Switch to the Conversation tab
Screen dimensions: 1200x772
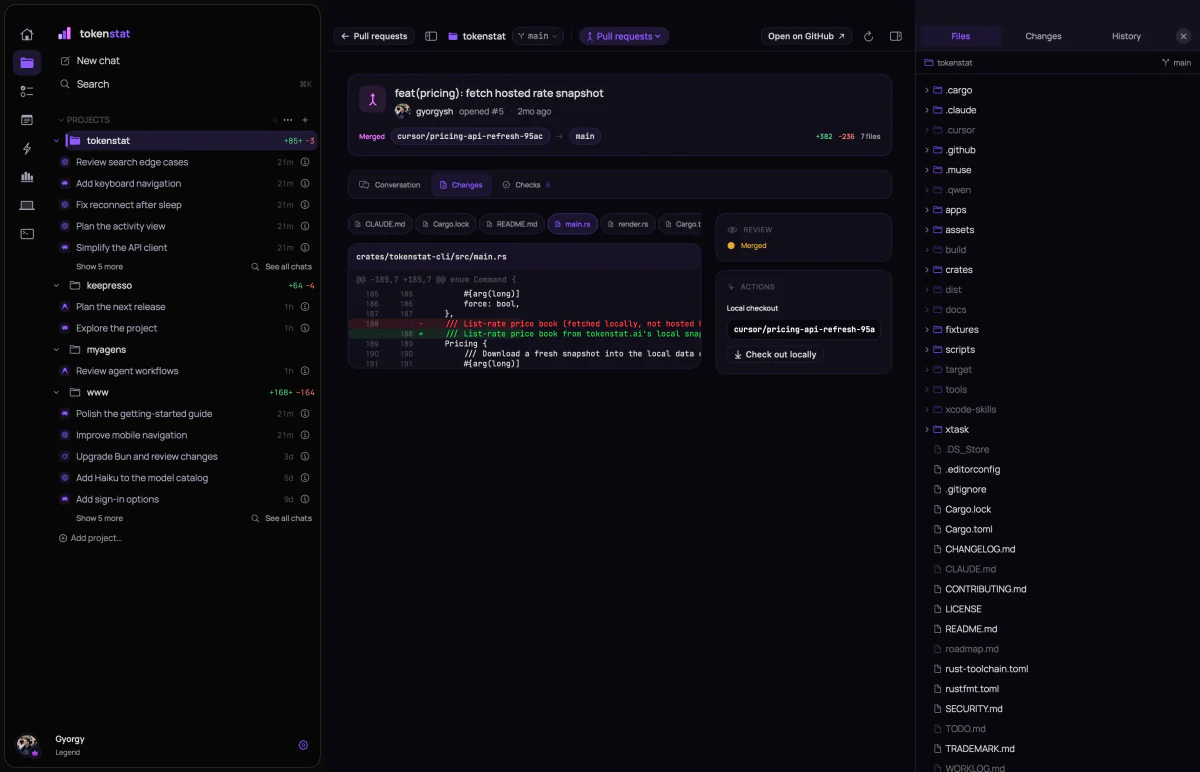click(x=390, y=185)
